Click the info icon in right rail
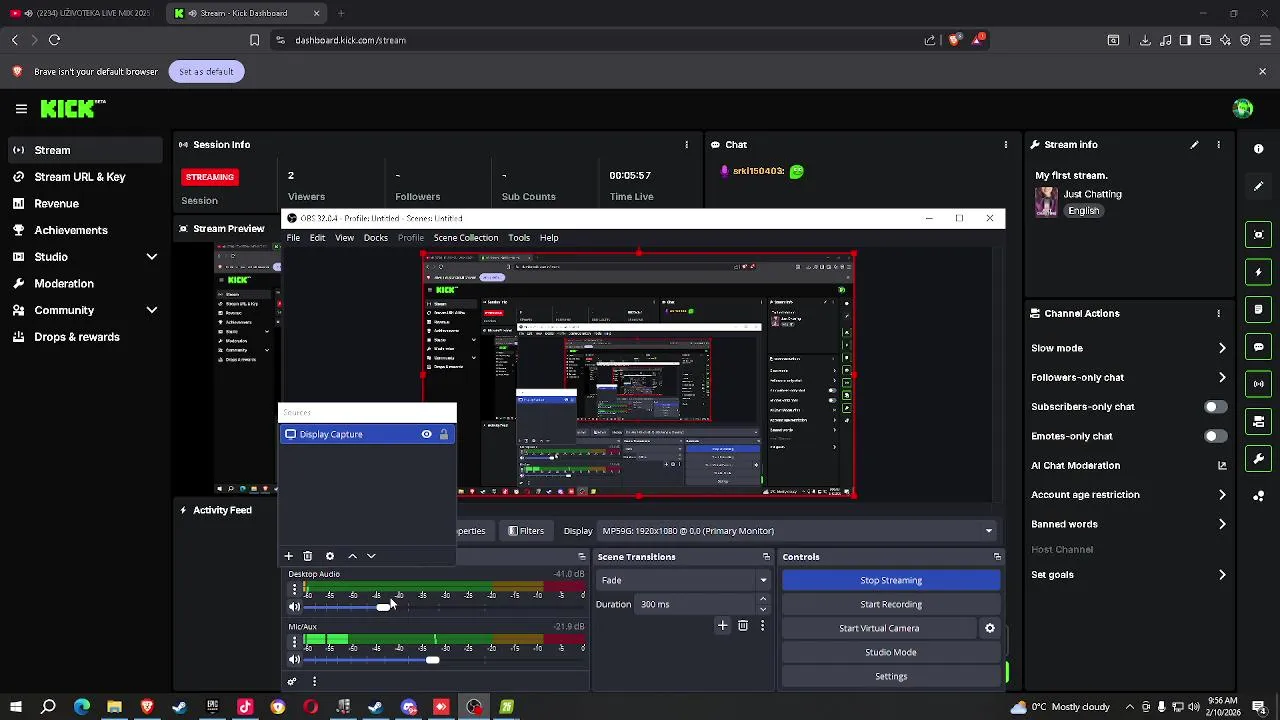1280x720 pixels. (1259, 149)
